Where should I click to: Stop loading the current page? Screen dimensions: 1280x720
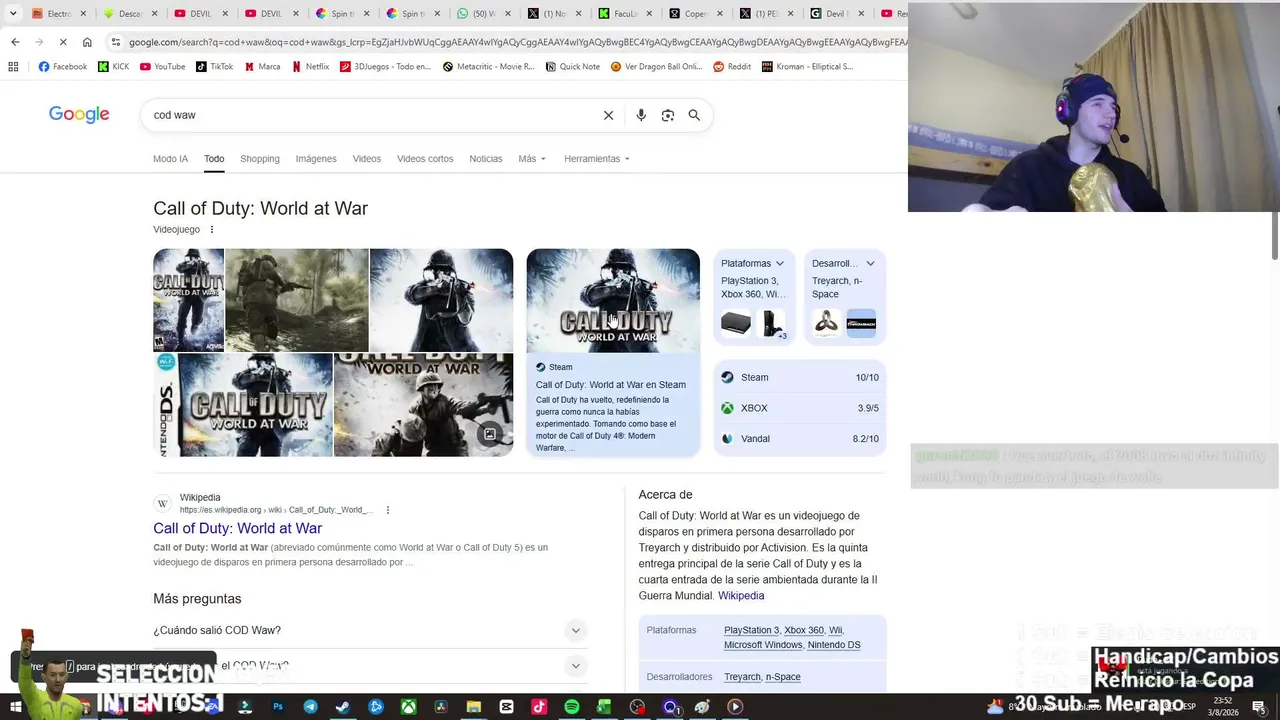63,42
